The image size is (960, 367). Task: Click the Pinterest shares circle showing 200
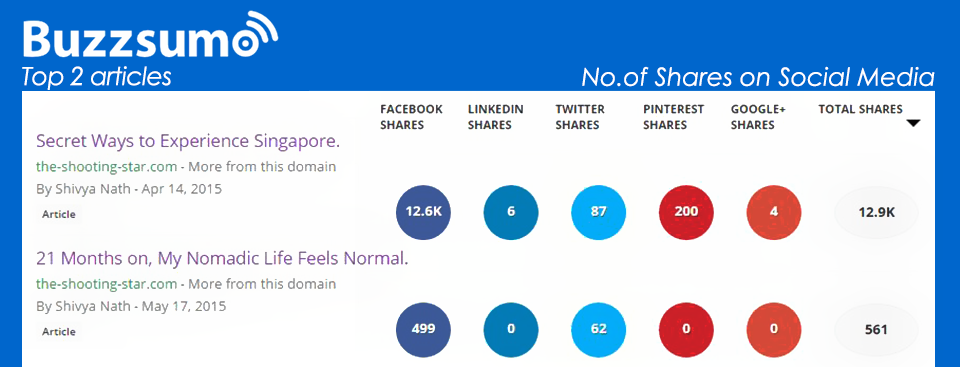686,212
